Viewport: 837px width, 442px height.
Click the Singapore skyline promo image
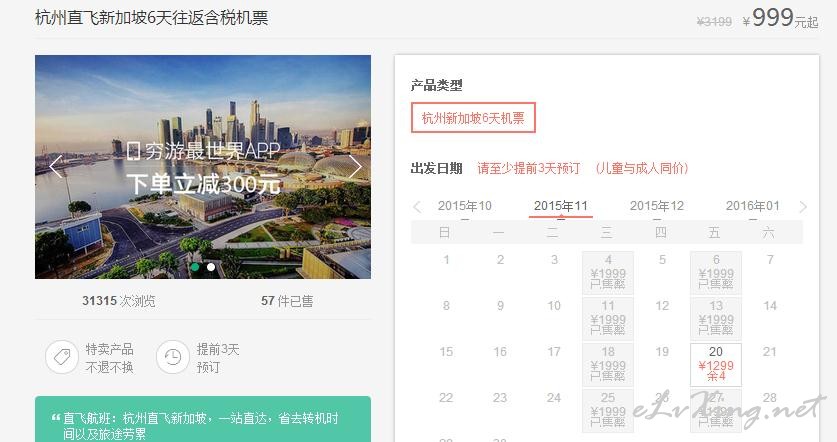[x=203, y=167]
